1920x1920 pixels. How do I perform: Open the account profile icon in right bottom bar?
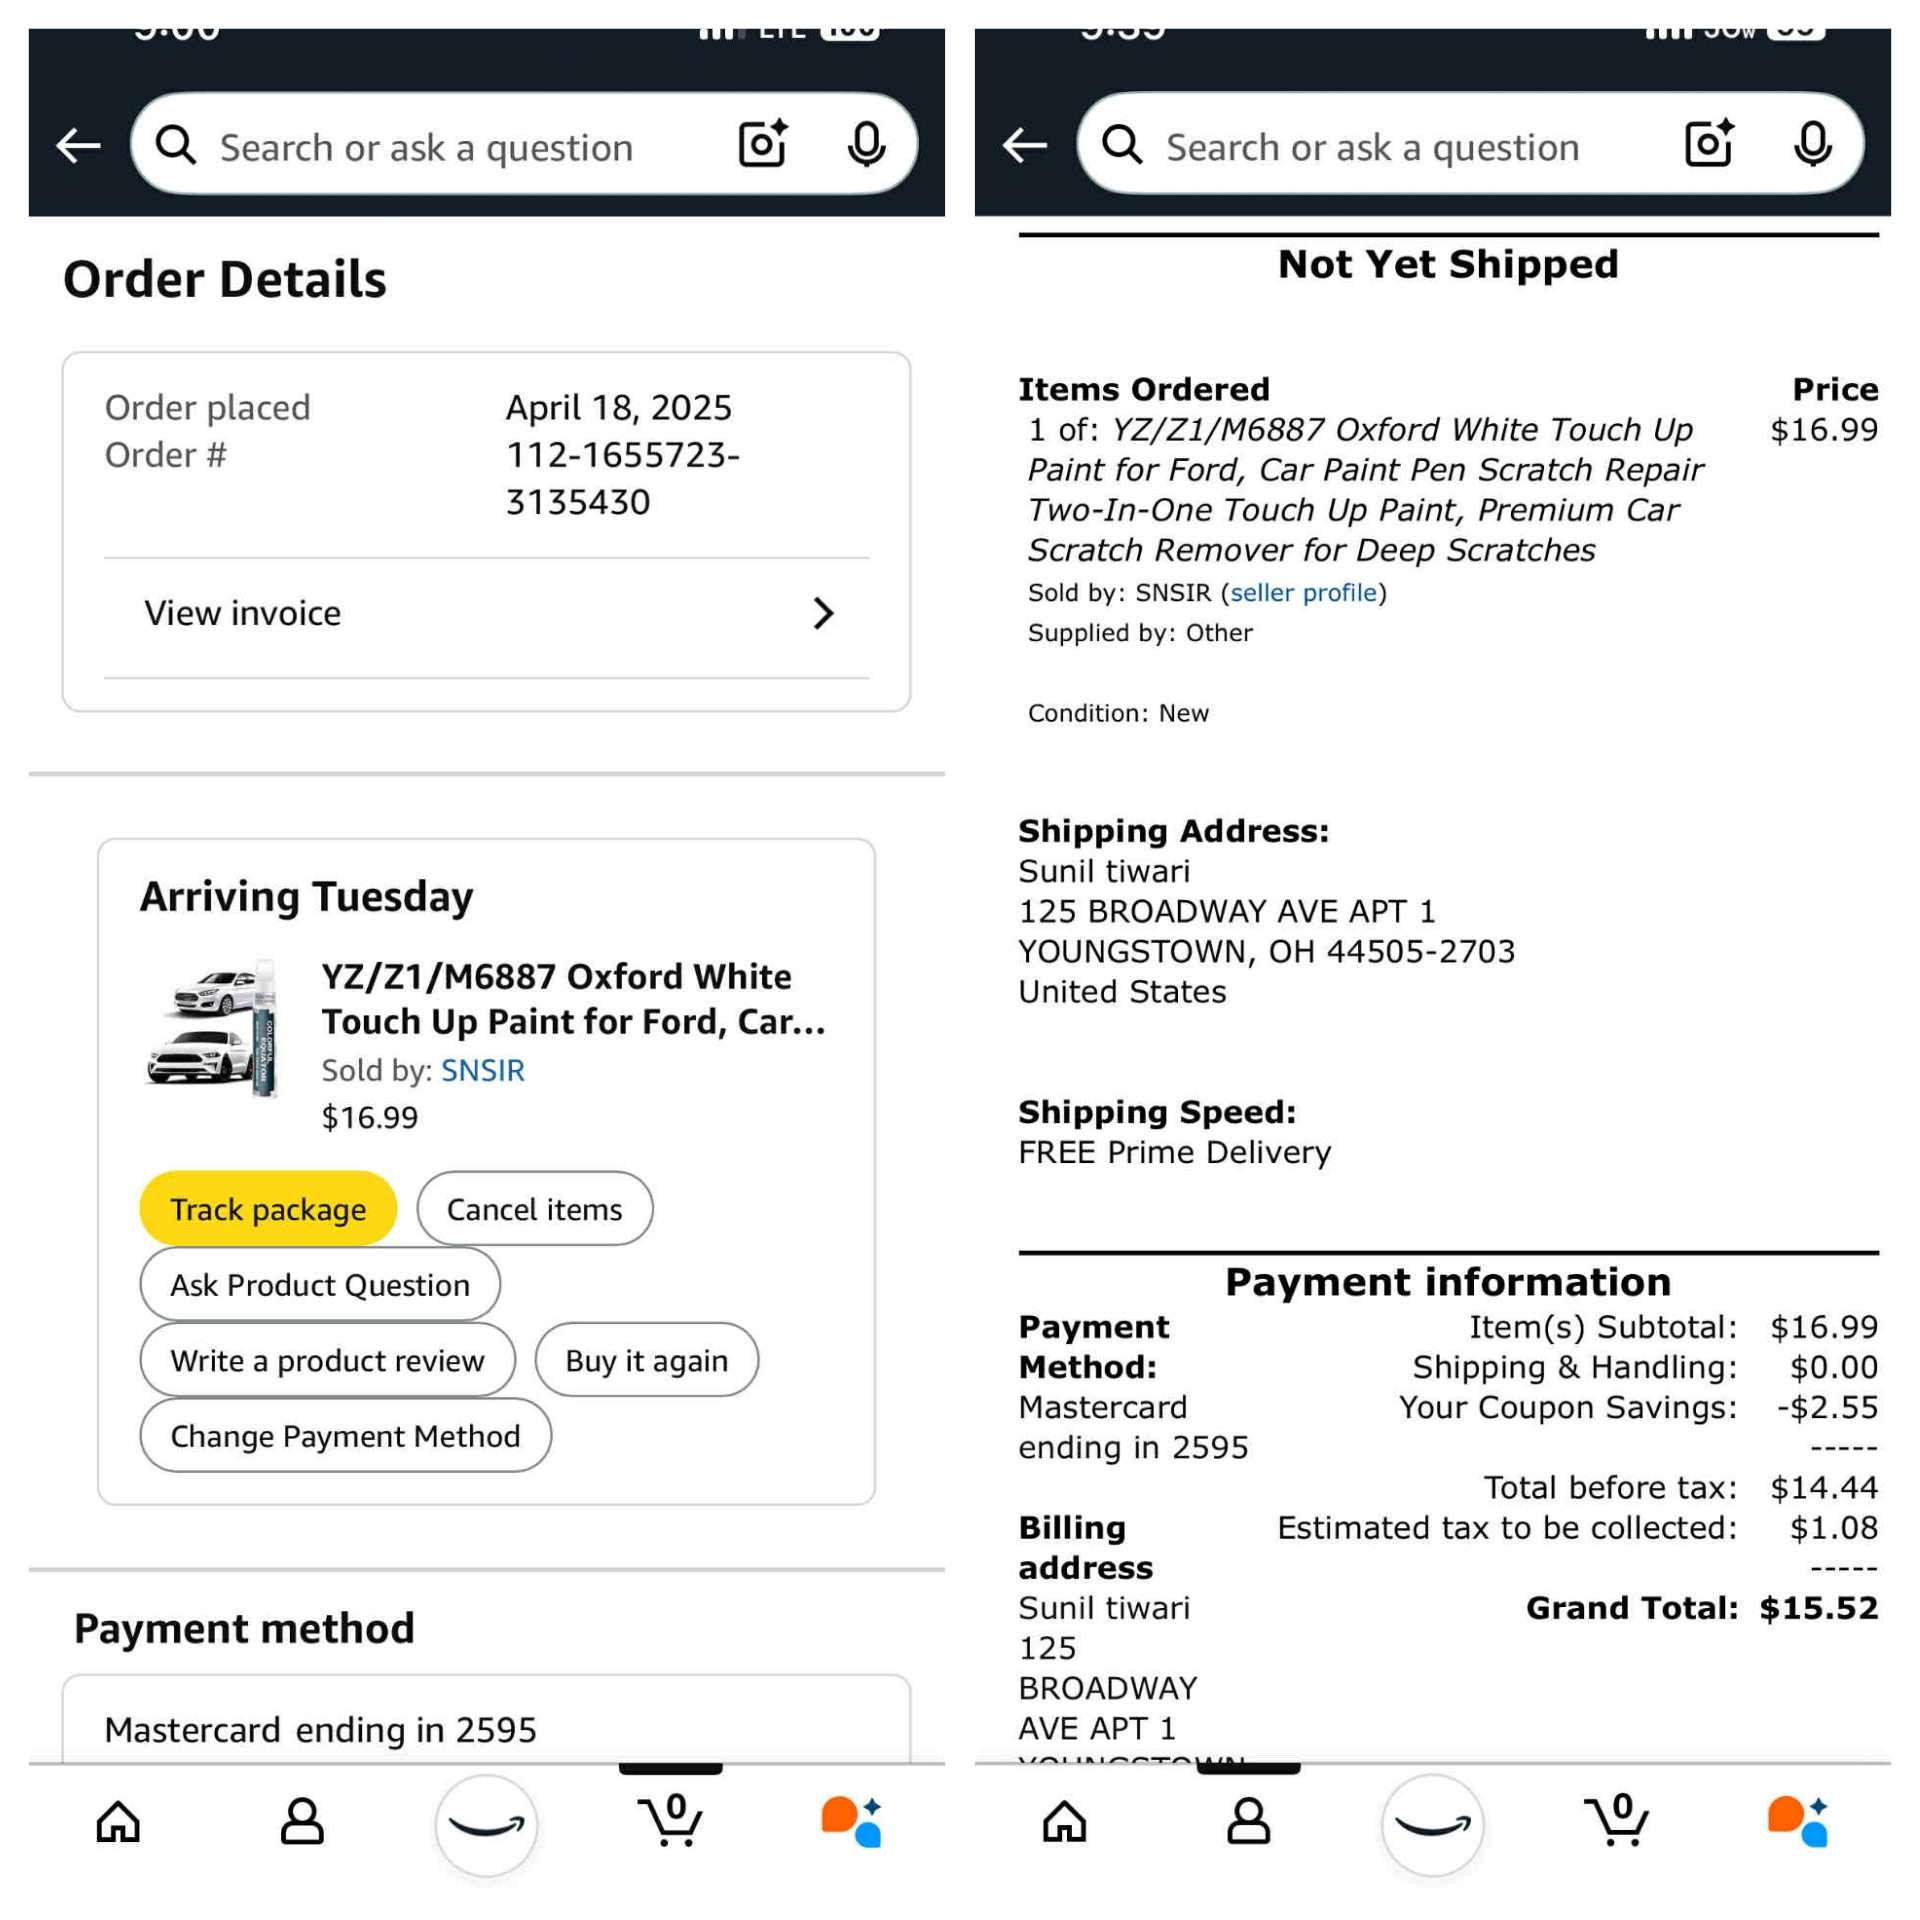coord(1248,1821)
